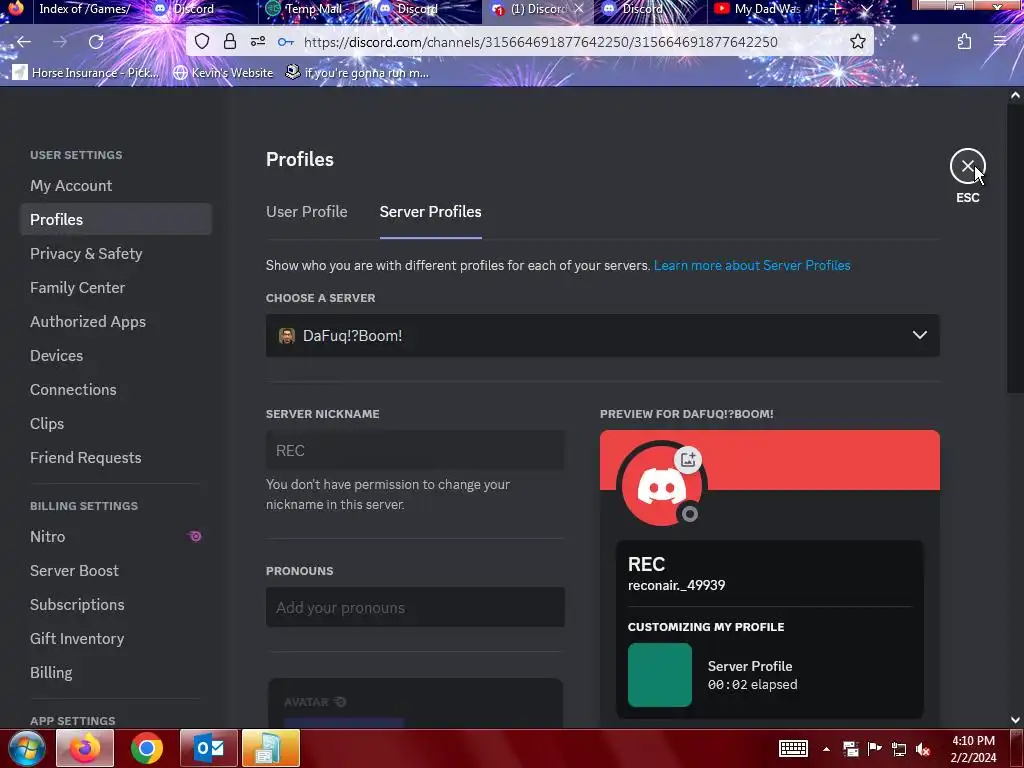Open Gift Inventory settings
The height and width of the screenshot is (768, 1024).
[77, 638]
